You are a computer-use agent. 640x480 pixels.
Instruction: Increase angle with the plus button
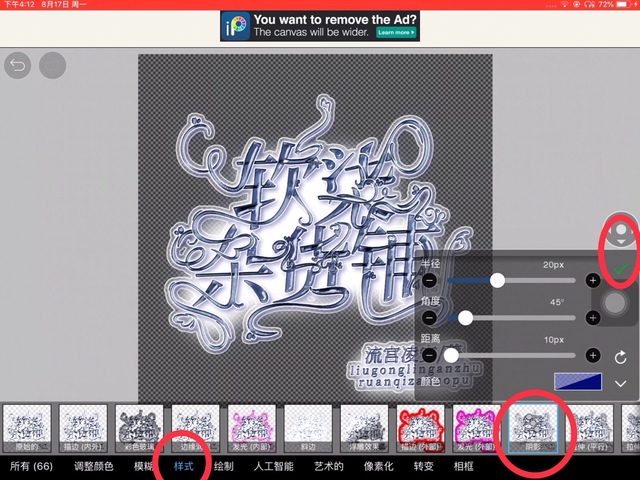point(593,318)
